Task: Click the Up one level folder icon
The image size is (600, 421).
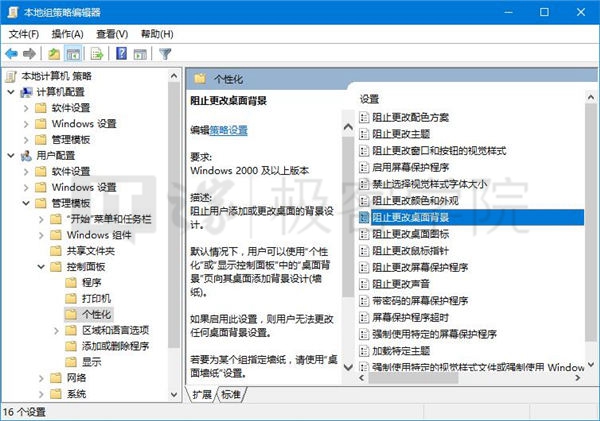Action: [x=54, y=54]
